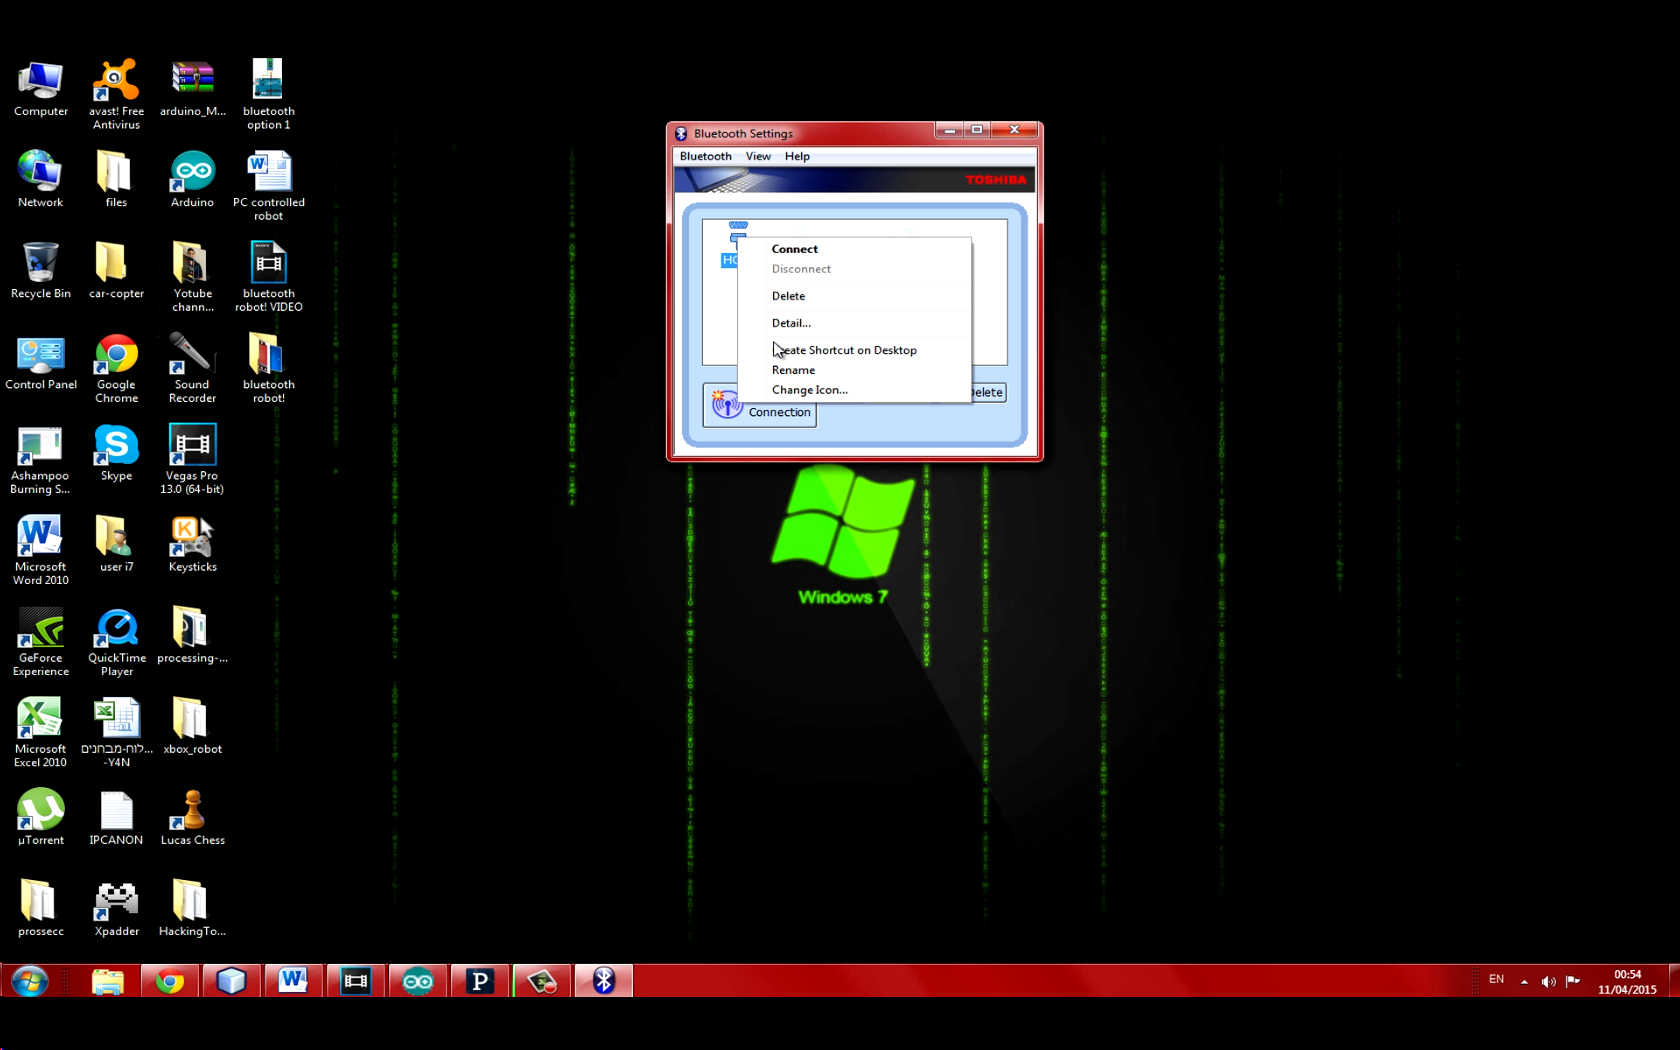This screenshot has width=1680, height=1050.
Task: Open the View menu in Bluetooth Settings
Action: (x=758, y=156)
